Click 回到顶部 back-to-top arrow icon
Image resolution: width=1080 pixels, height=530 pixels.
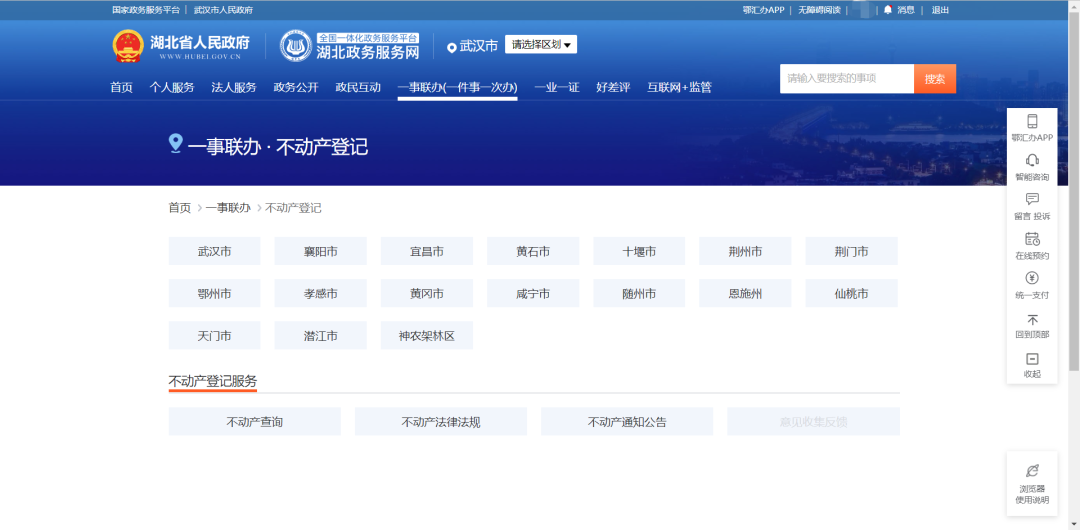[x=1032, y=320]
